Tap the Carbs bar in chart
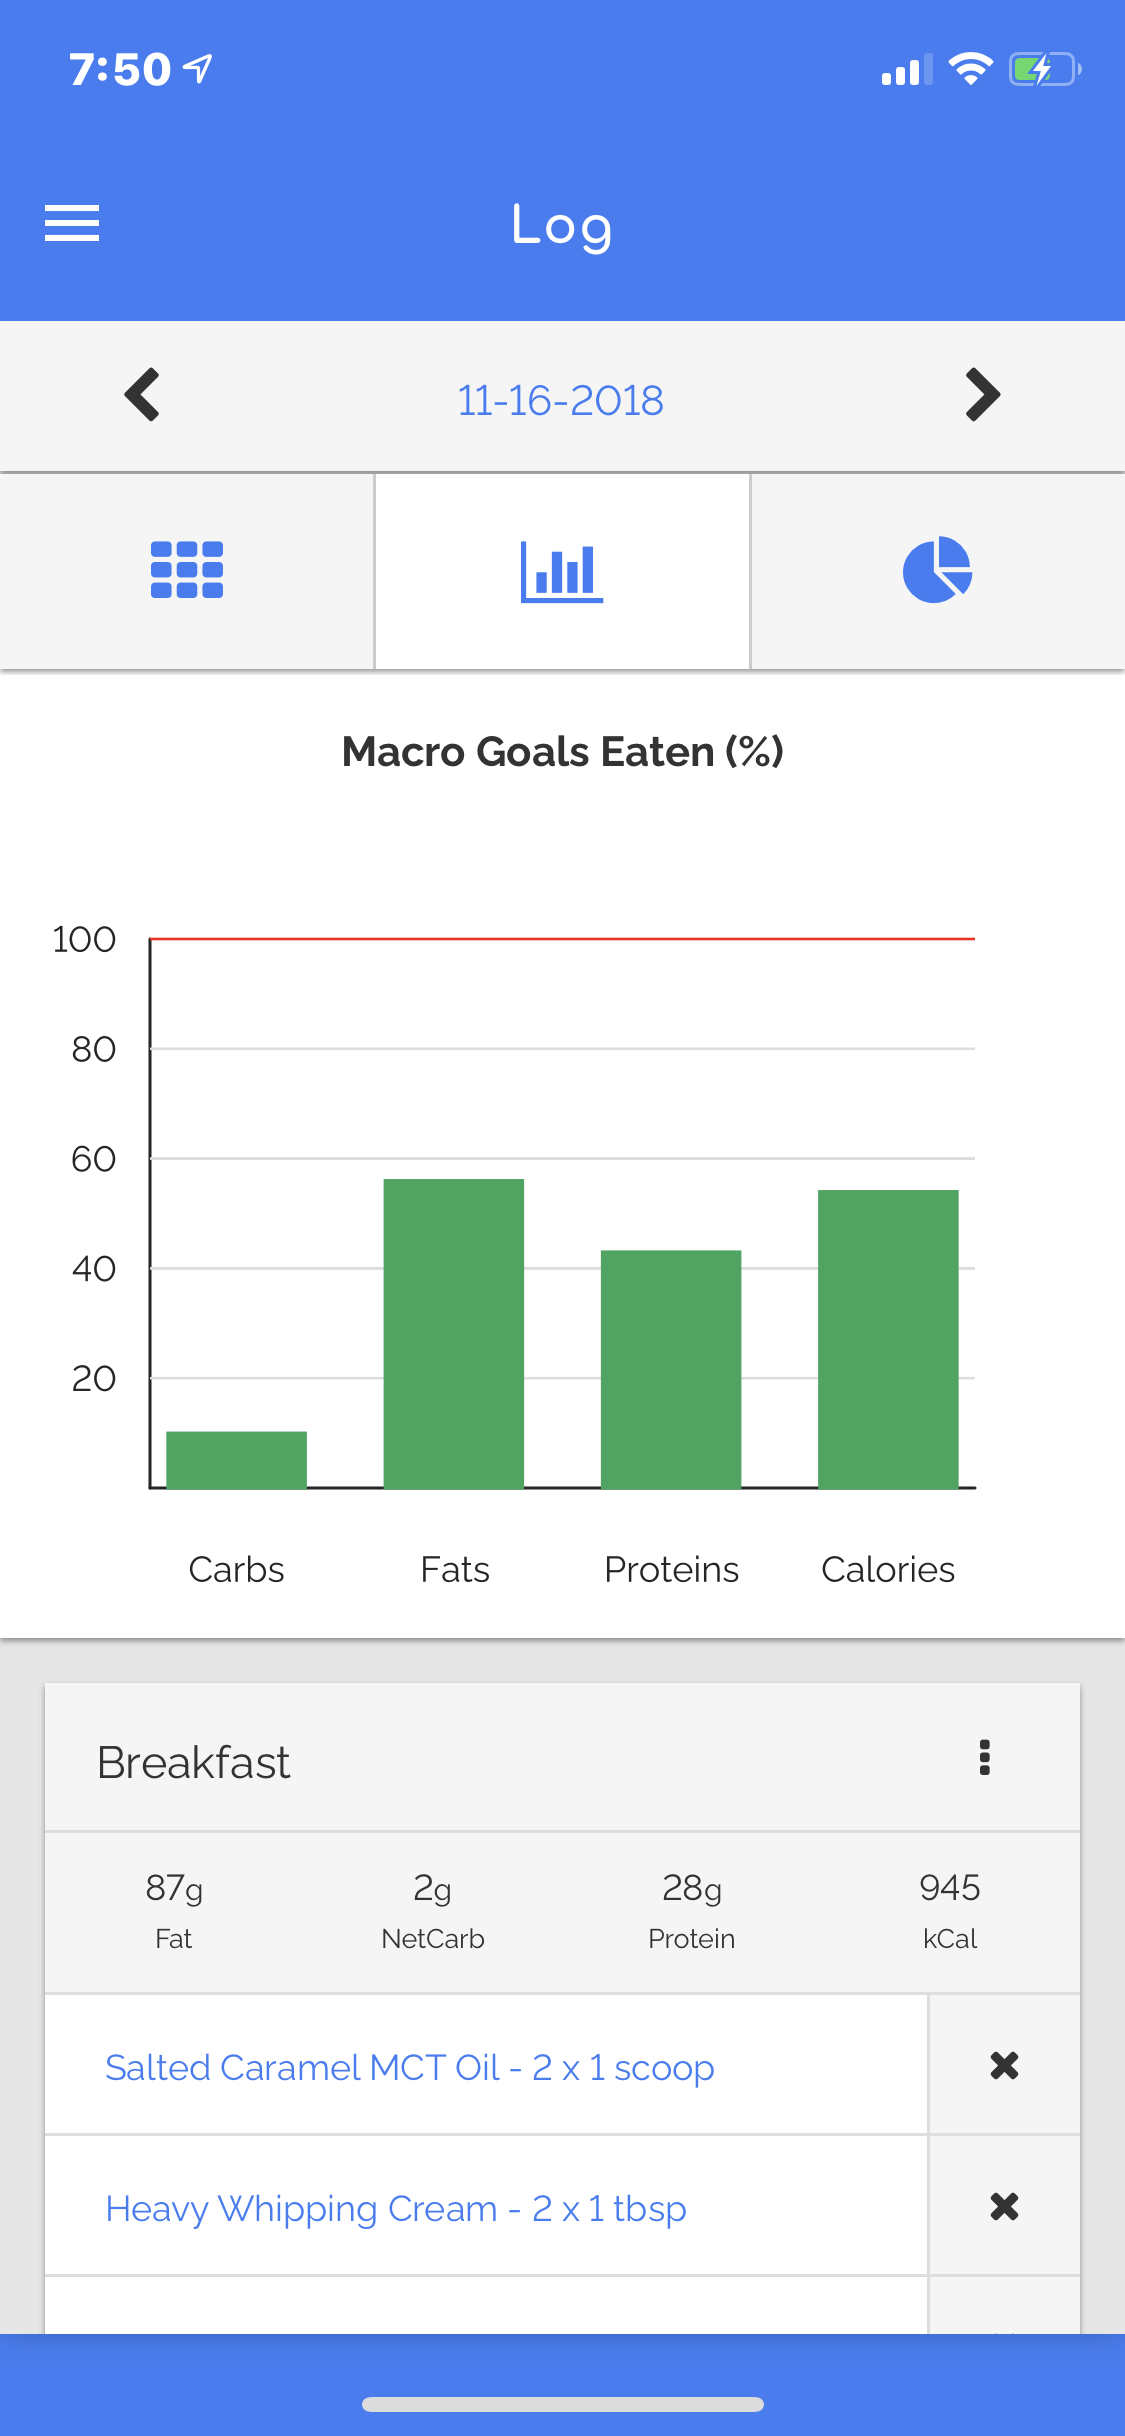1125x2436 pixels. [236, 1460]
